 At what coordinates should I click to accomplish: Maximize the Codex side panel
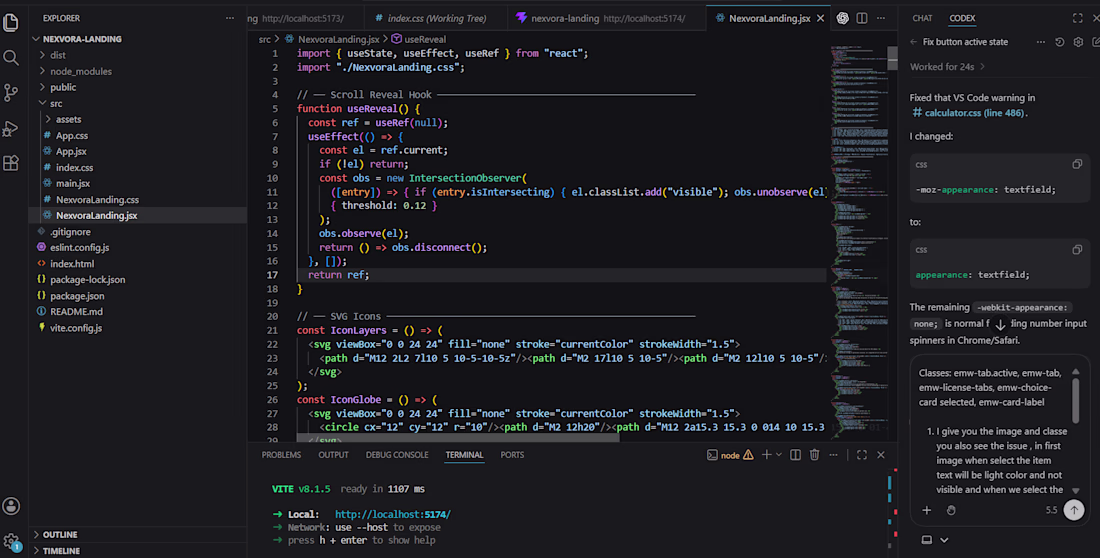pyautogui.click(x=1078, y=18)
